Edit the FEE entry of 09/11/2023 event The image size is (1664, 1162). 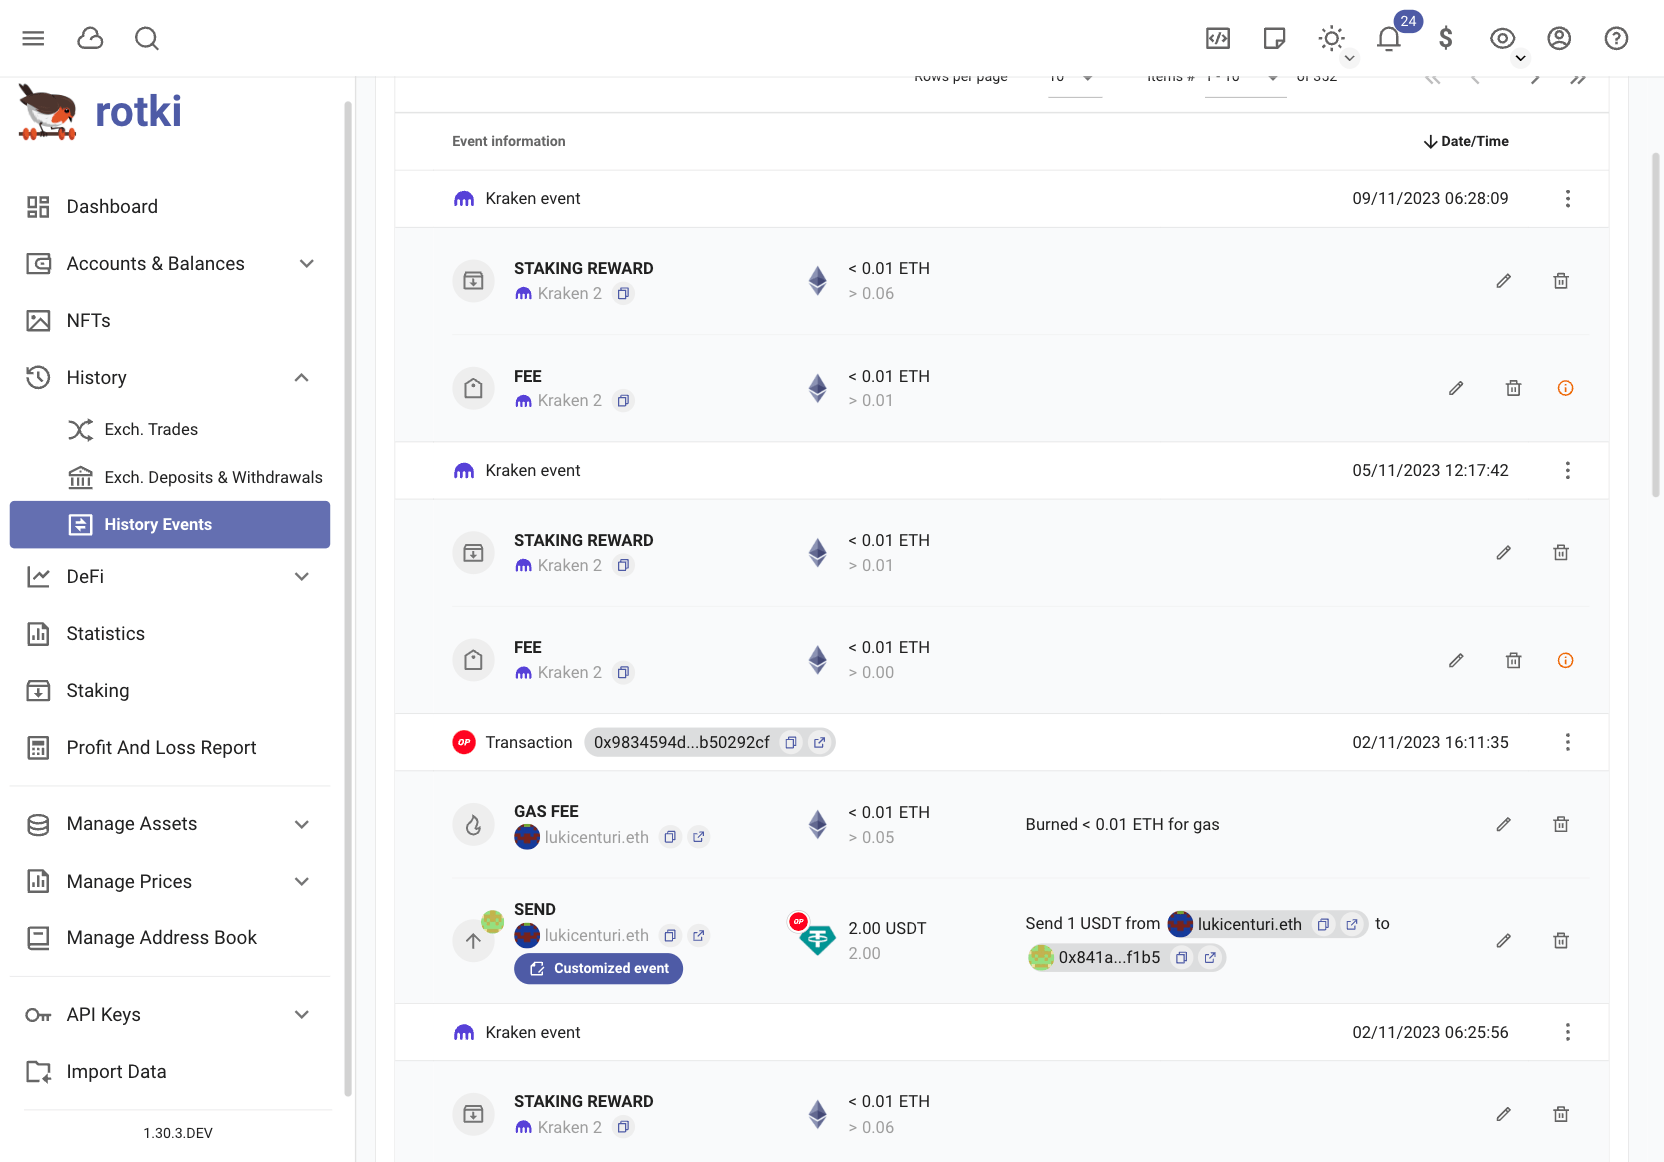tap(1456, 388)
